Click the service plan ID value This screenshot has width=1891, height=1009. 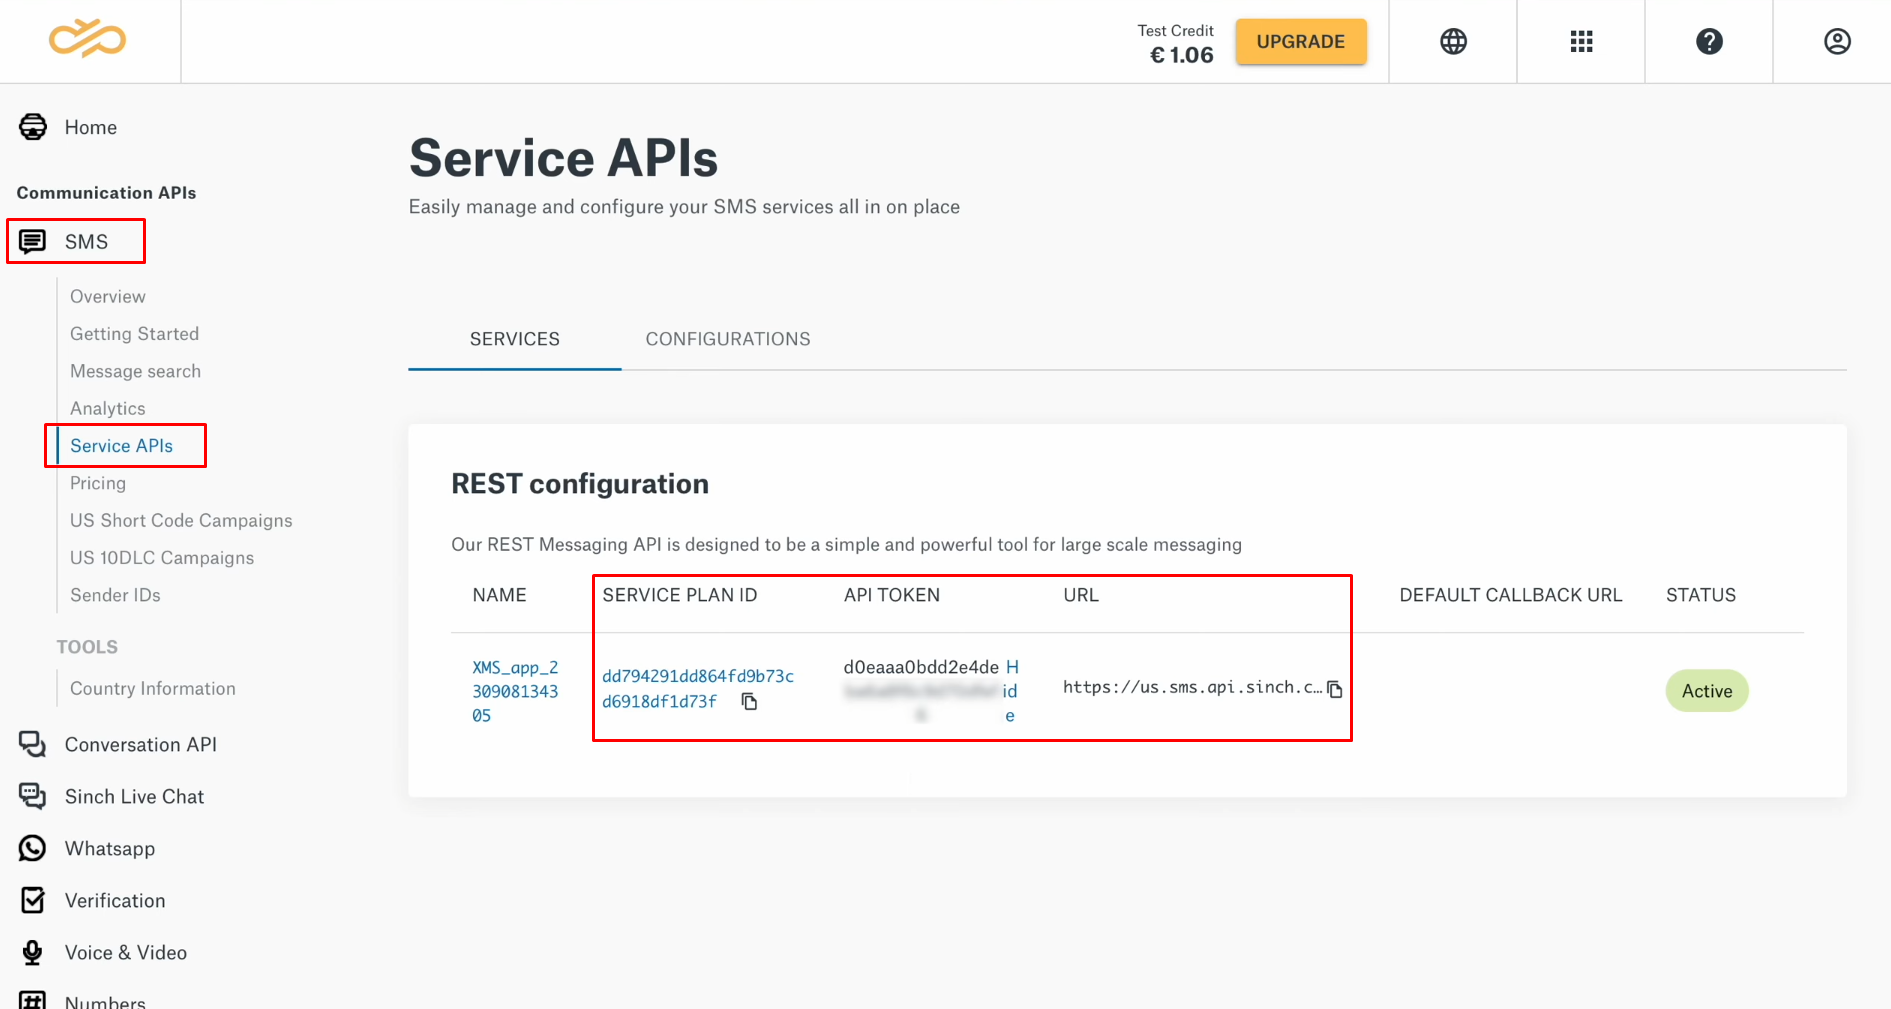pyautogui.click(x=698, y=688)
